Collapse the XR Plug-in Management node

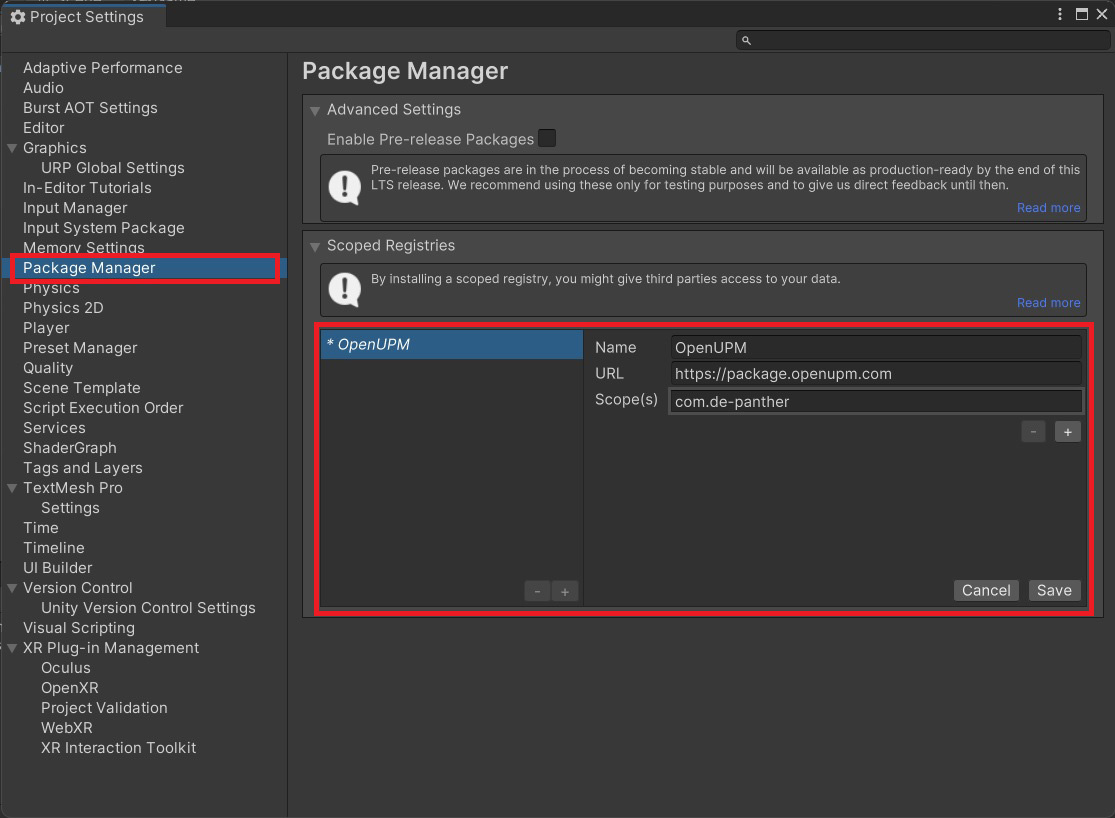[x=12, y=648]
